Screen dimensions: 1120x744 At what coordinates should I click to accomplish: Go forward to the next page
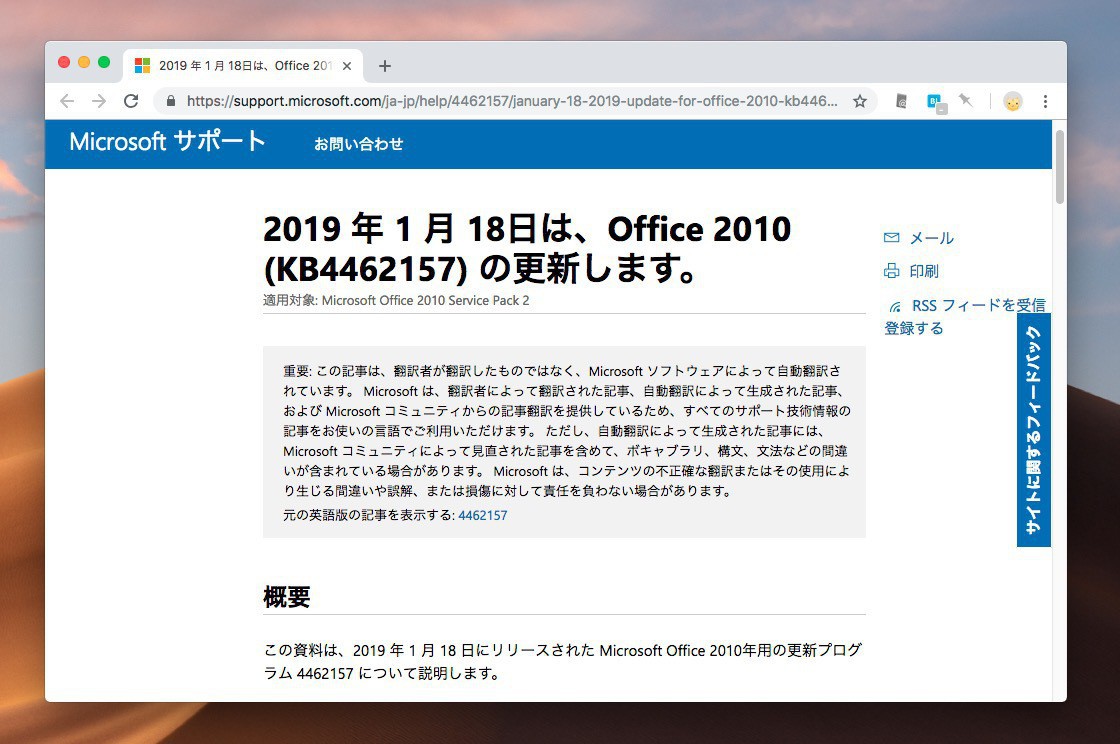pyautogui.click(x=99, y=101)
